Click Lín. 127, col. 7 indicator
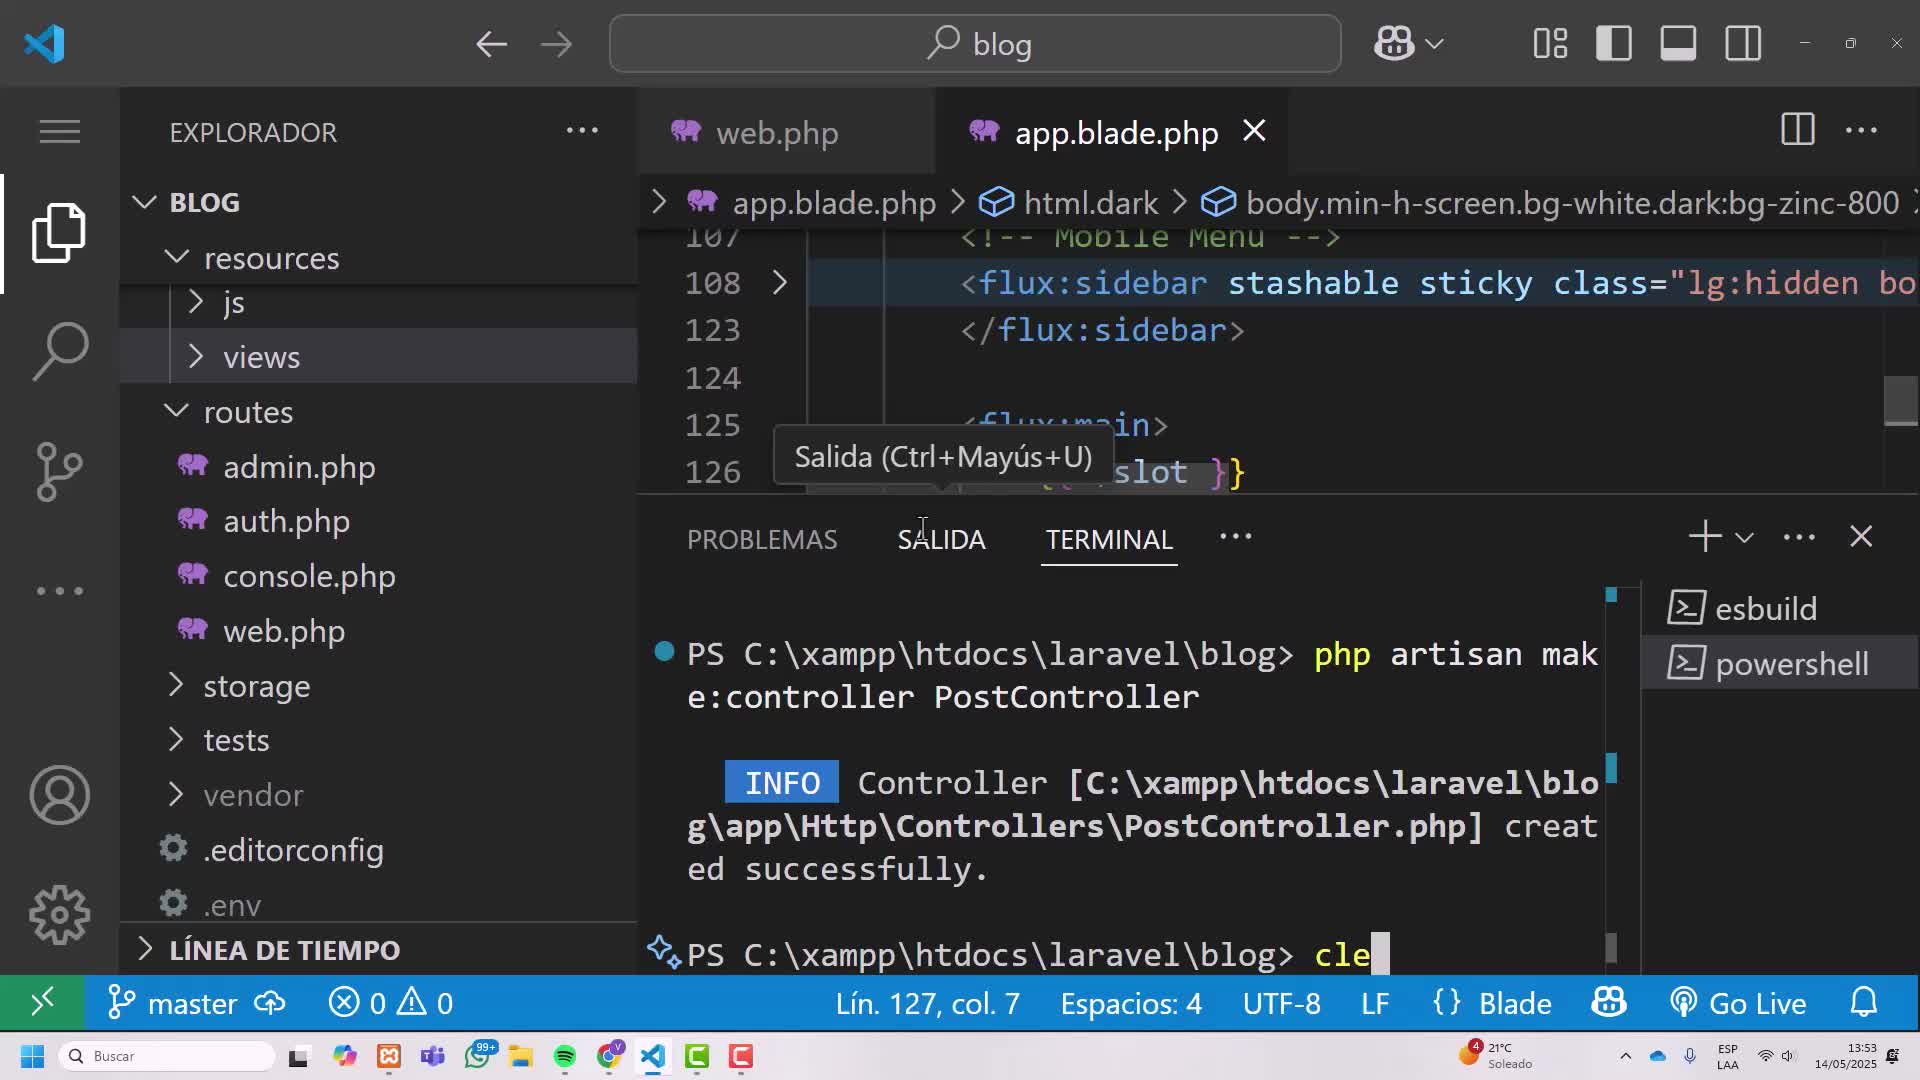The height and width of the screenshot is (1080, 1920). (927, 1003)
